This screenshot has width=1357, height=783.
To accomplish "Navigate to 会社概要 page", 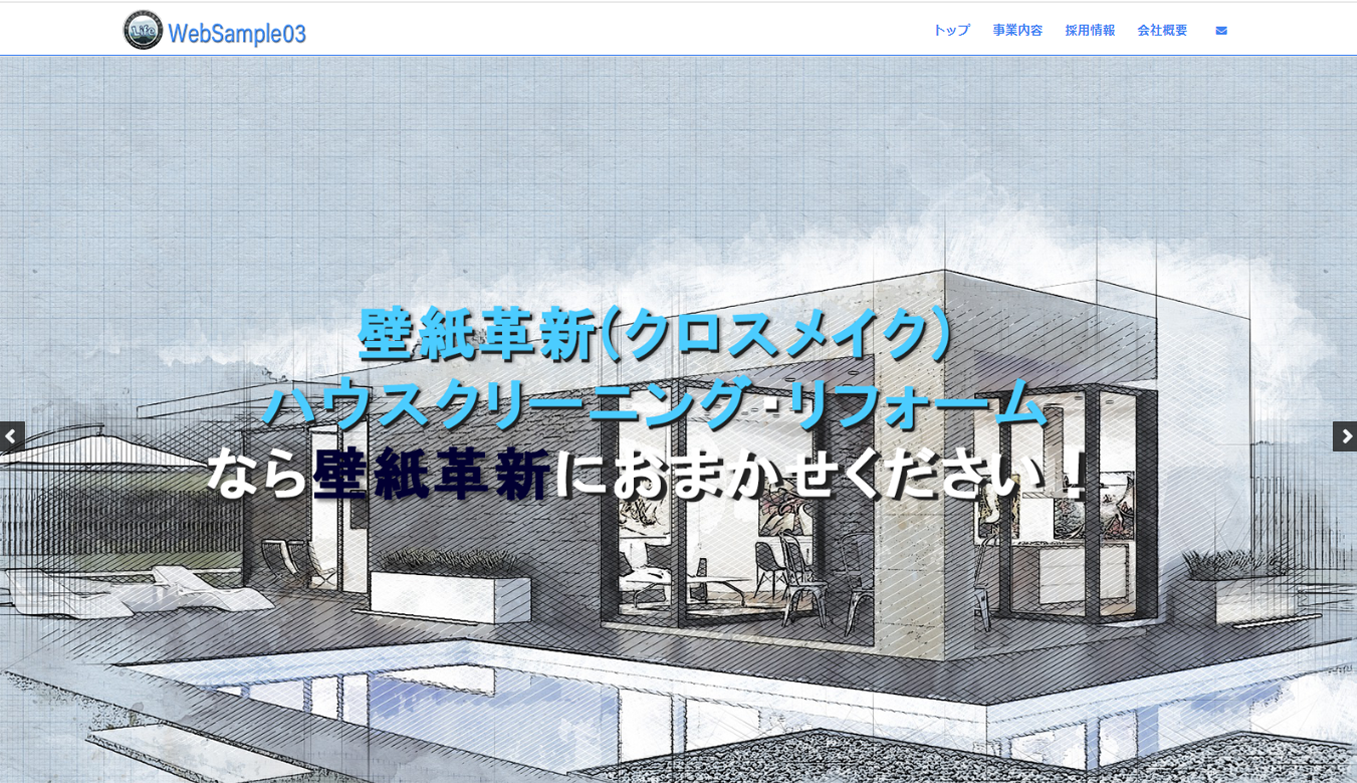I will point(1162,31).
